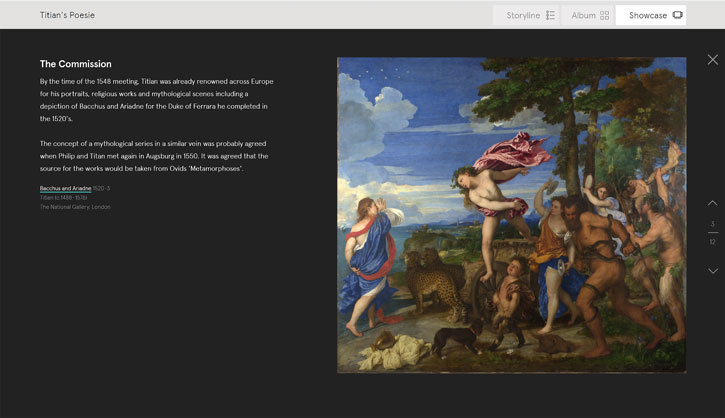Click the paragraph starting 'By the time of the 1548'
The image size is (725, 418).
(x=156, y=100)
